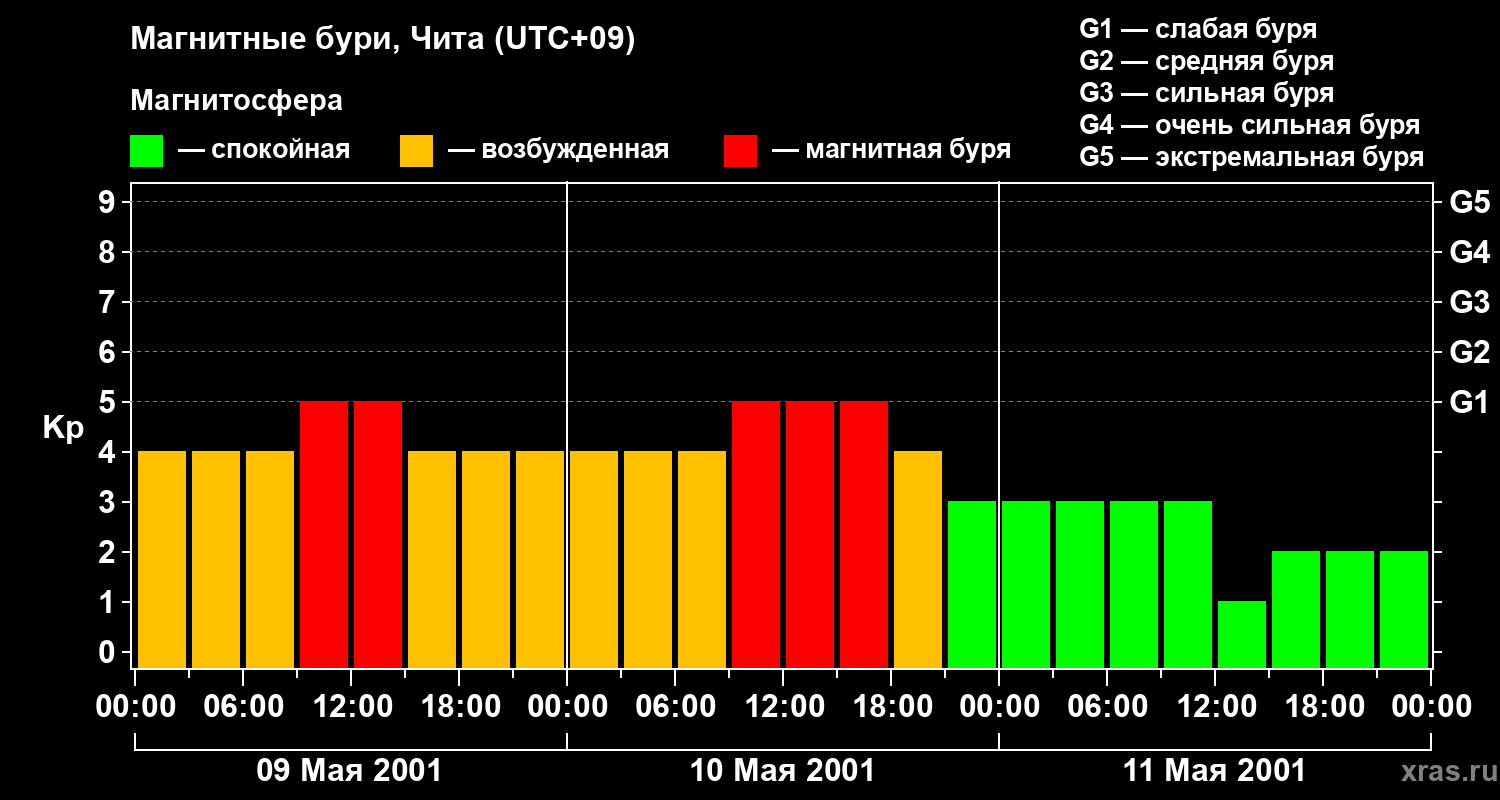The height and width of the screenshot is (800, 1500).
Task: Click the right-axis 'G3' storm level label
Action: [x=1469, y=303]
